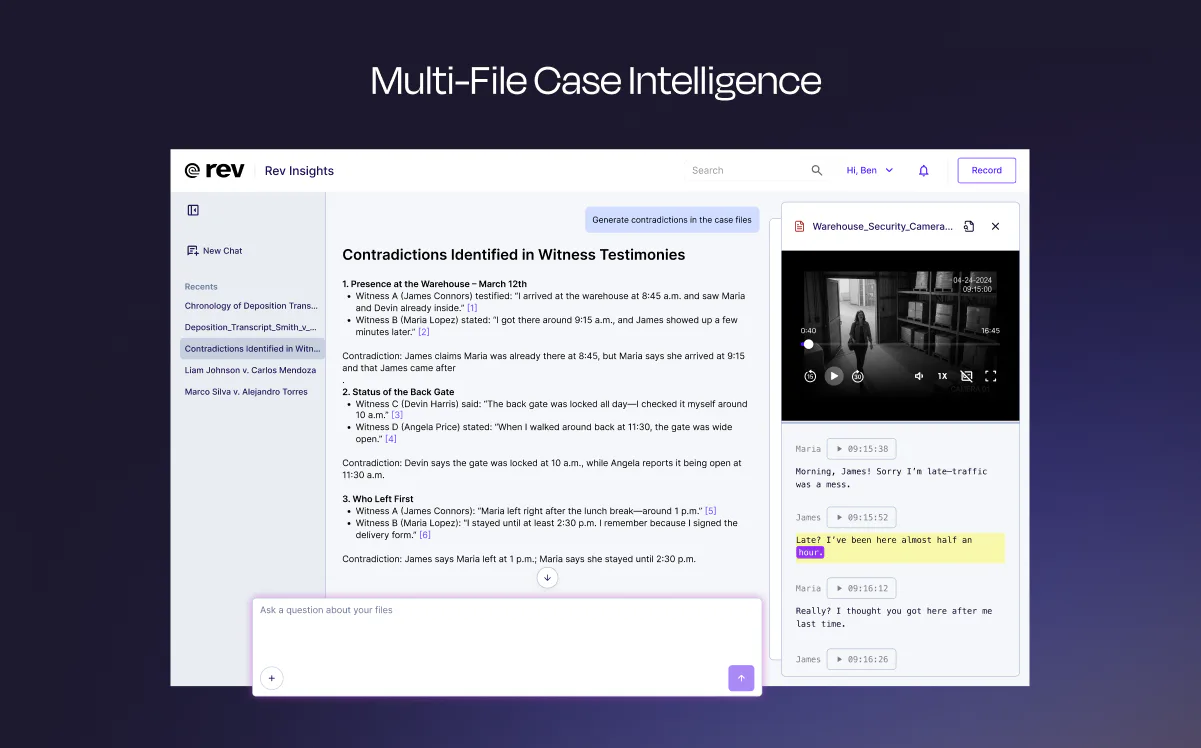Jump to latest with down arrow button

pos(547,577)
